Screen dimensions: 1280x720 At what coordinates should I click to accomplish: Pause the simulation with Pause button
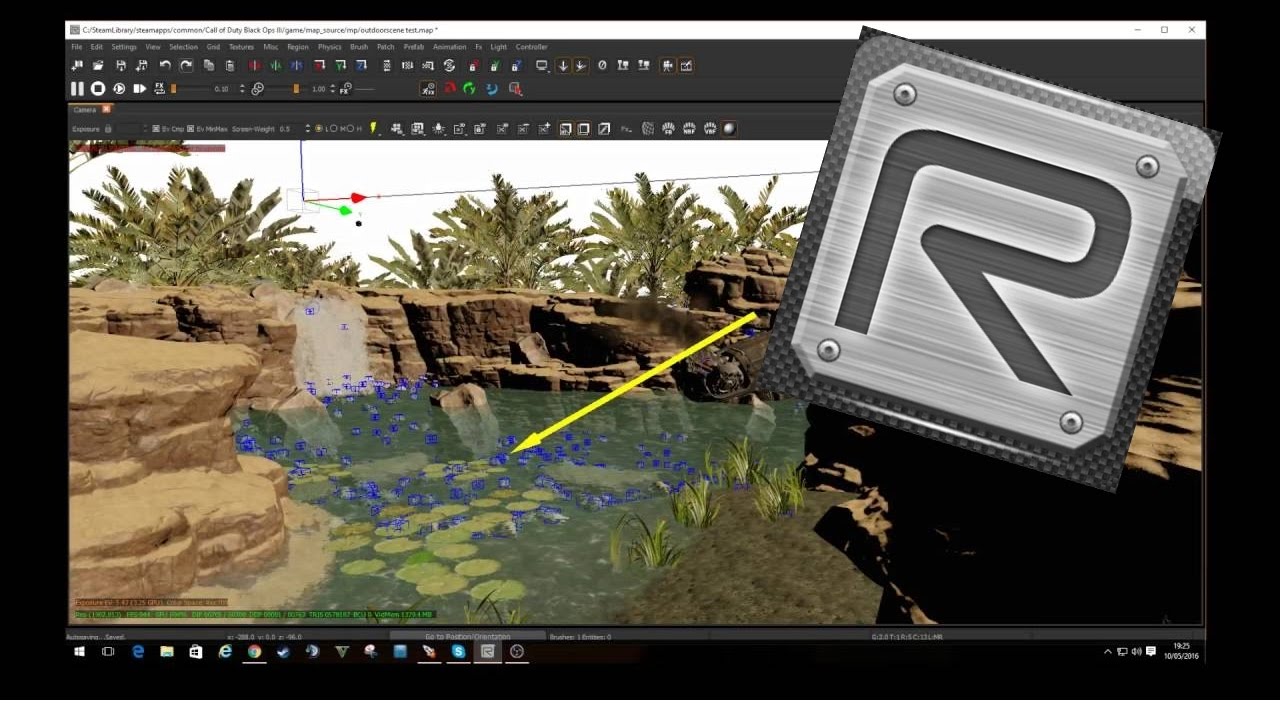(77, 89)
